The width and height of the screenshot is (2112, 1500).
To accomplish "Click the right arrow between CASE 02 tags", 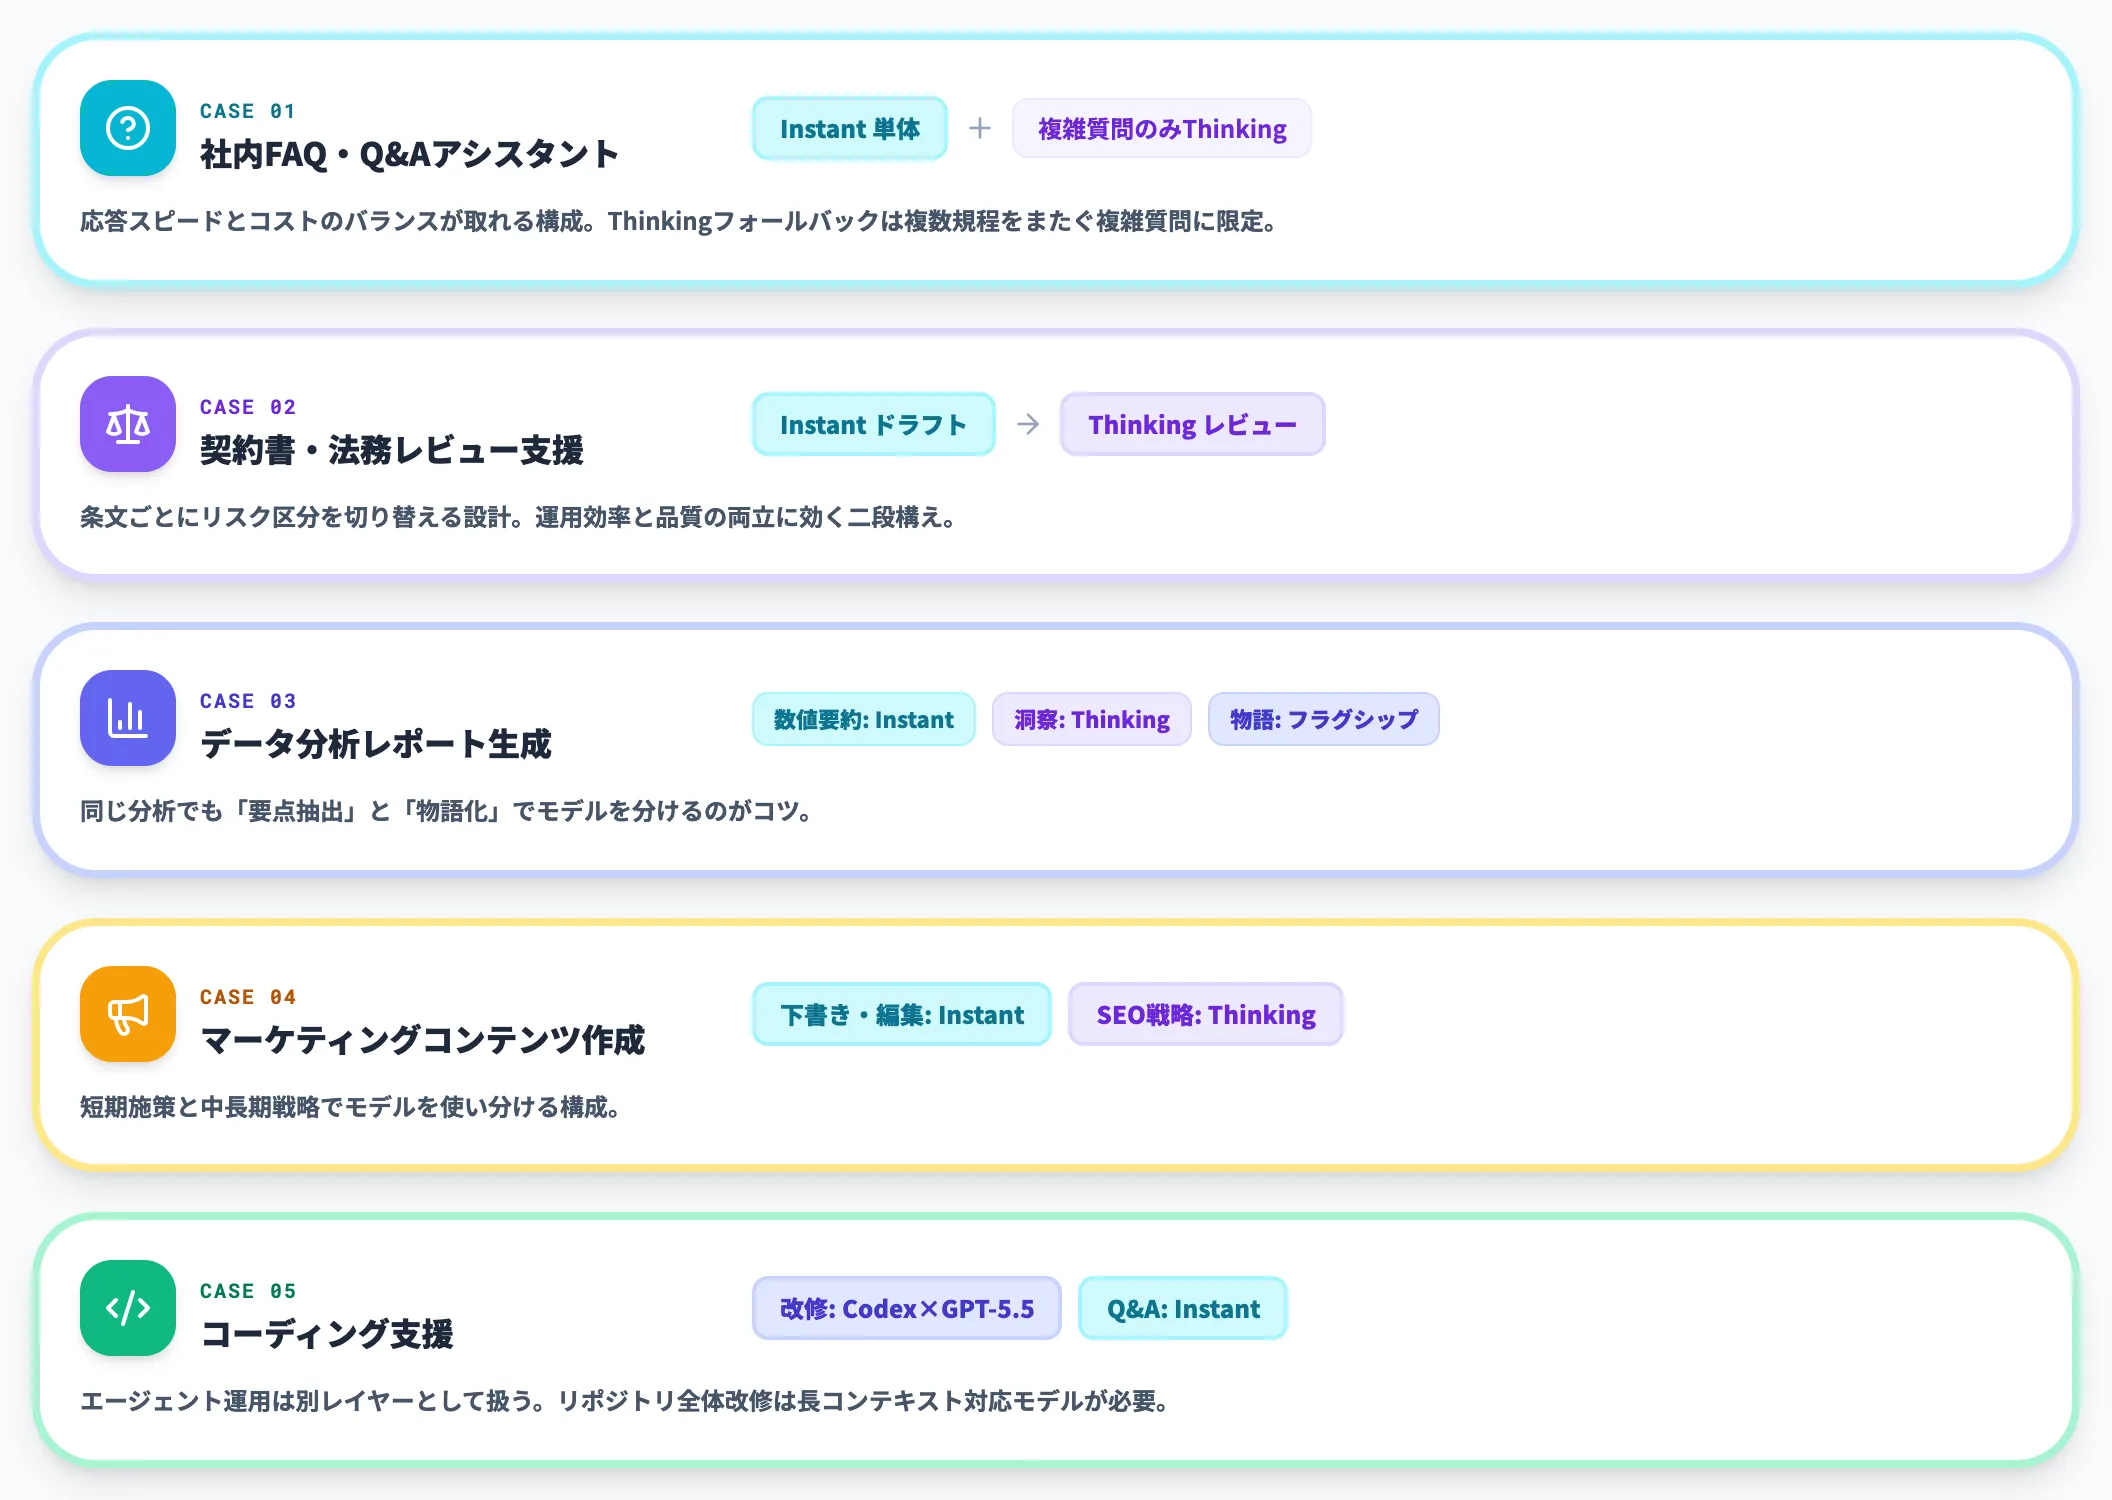I will pos(1028,424).
